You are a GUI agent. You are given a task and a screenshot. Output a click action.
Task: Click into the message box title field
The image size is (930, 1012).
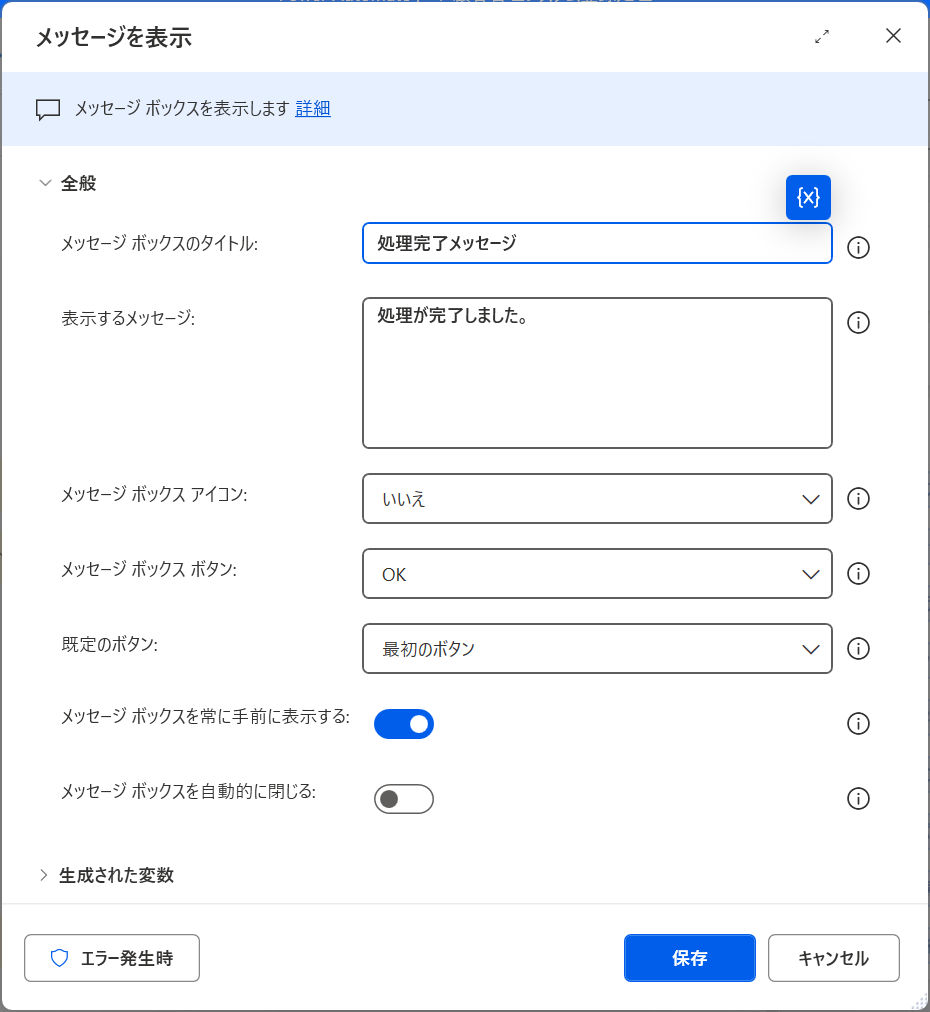click(x=597, y=243)
